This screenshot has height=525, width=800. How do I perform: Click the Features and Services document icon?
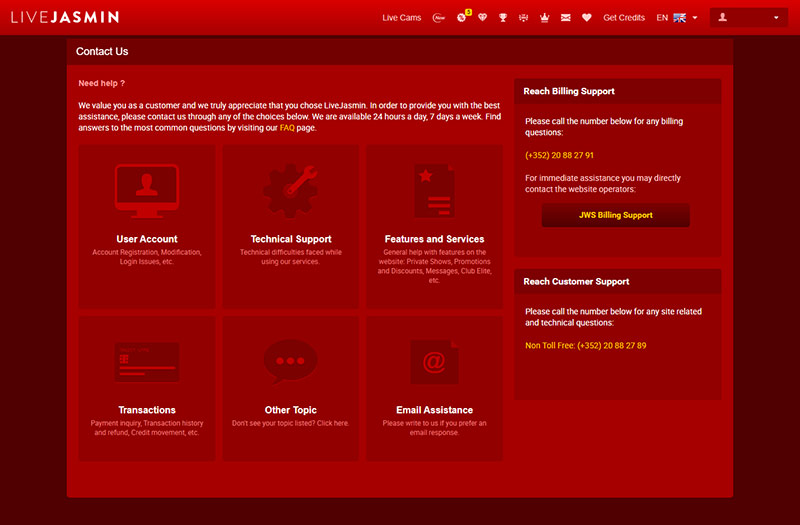(434, 191)
